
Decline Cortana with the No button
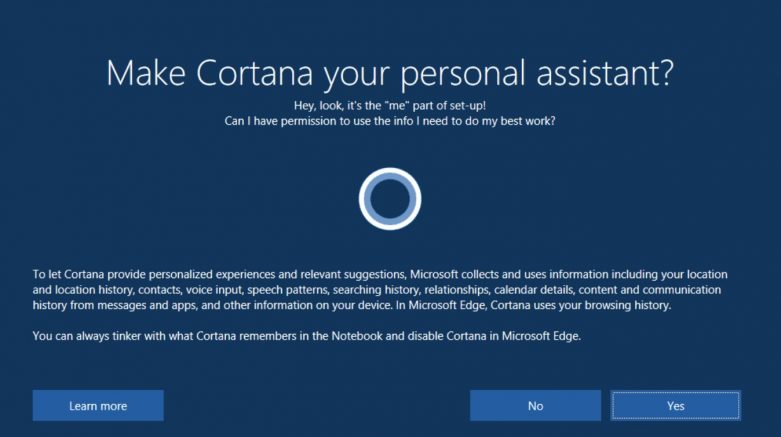click(x=535, y=406)
